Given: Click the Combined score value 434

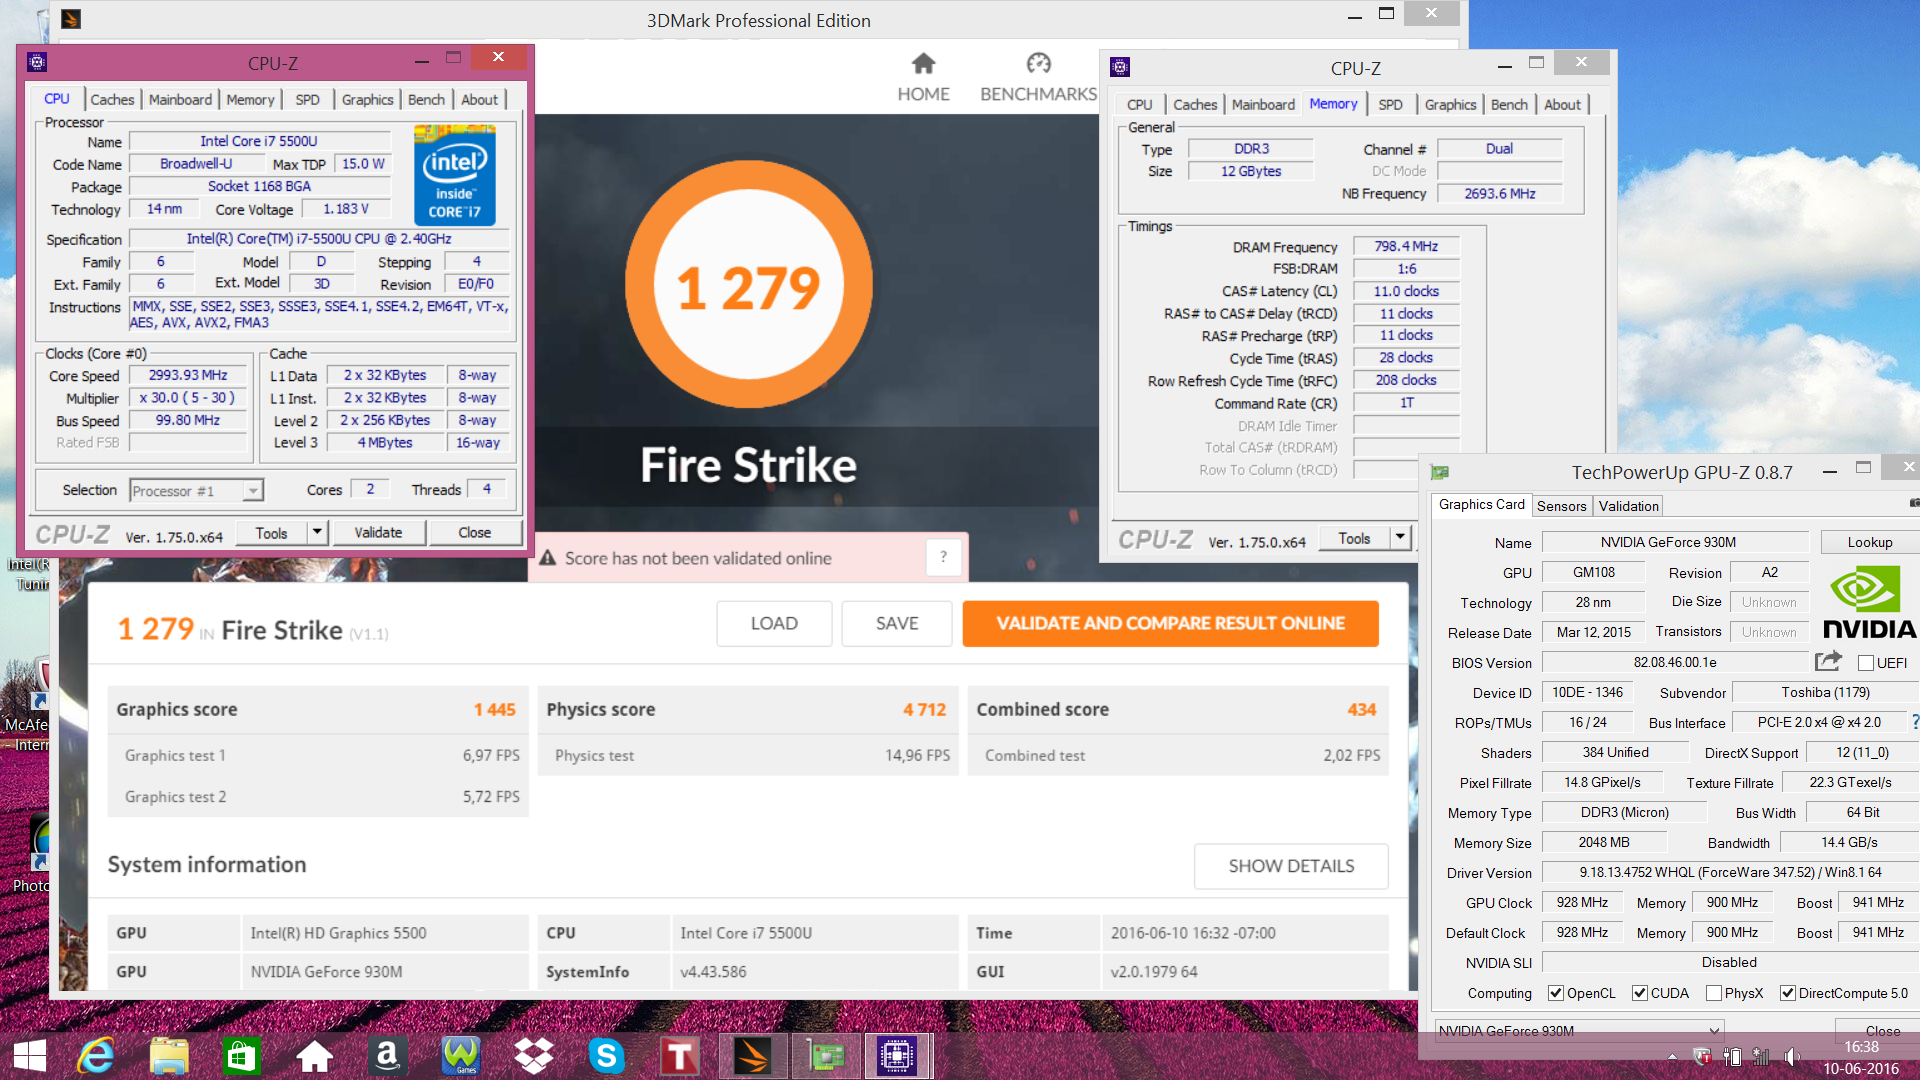Looking at the screenshot, I should pos(1361,709).
